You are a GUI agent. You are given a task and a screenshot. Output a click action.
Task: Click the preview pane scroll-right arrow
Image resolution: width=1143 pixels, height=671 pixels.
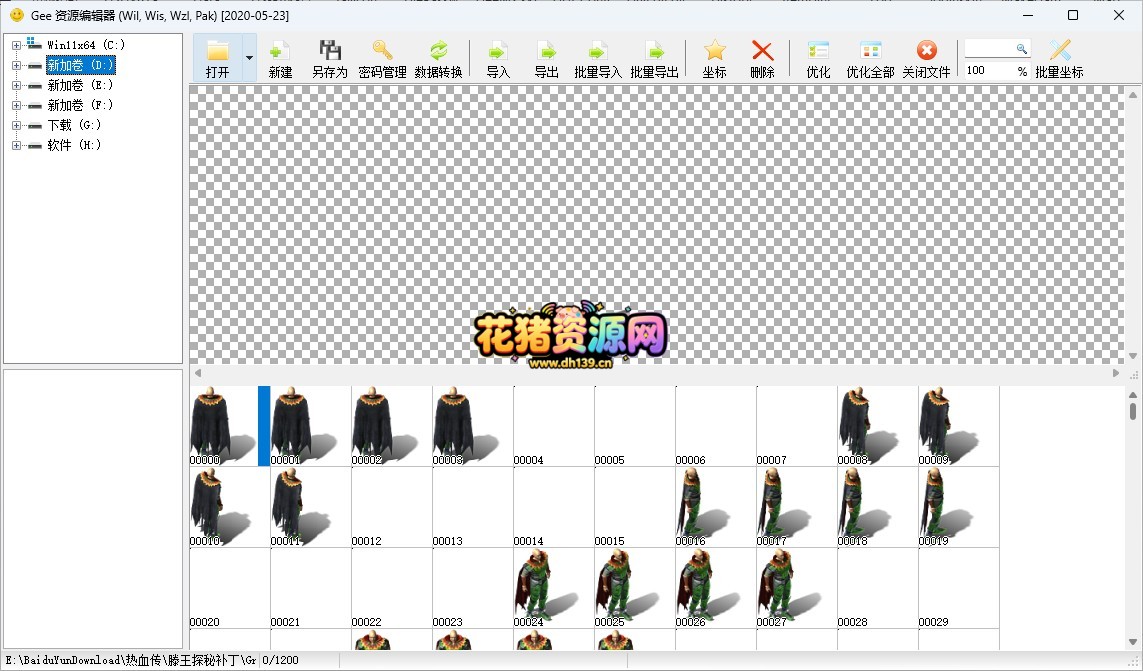pos(1115,373)
